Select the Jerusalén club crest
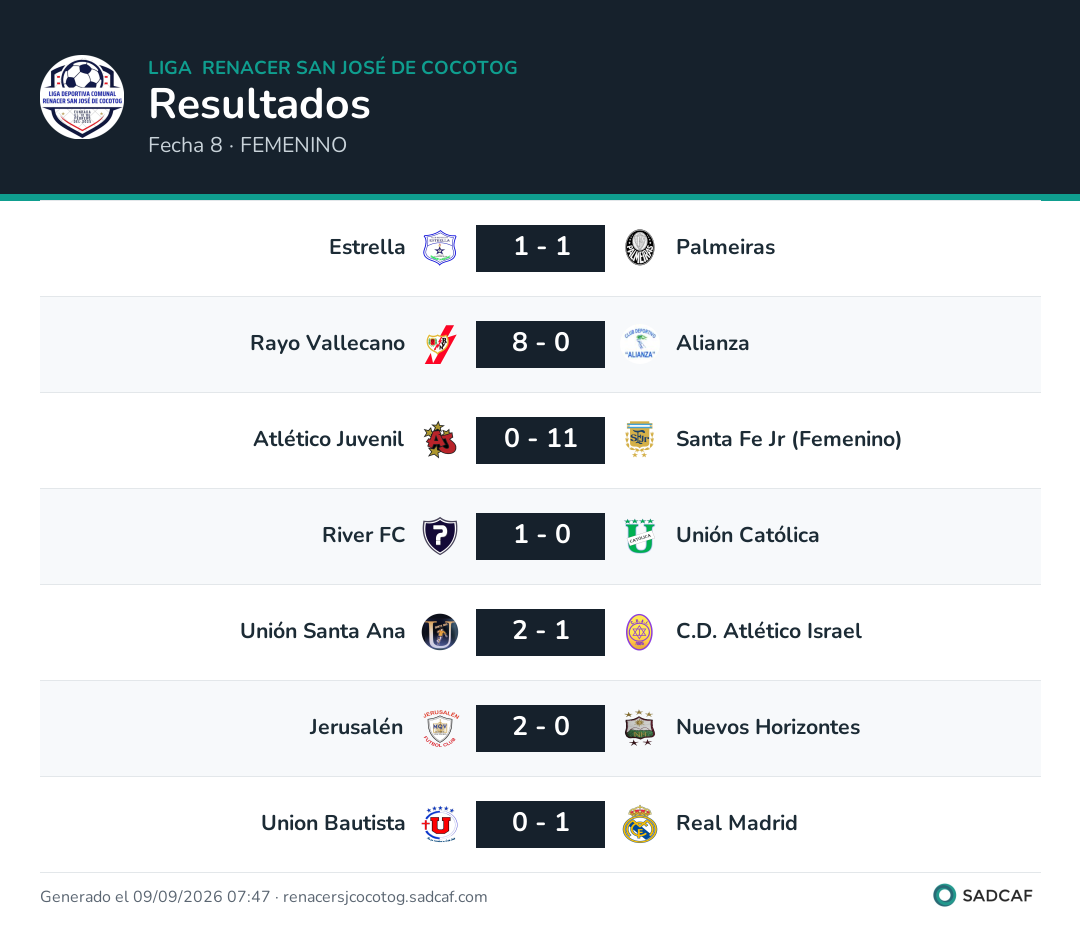The height and width of the screenshot is (948, 1080). pos(440,728)
